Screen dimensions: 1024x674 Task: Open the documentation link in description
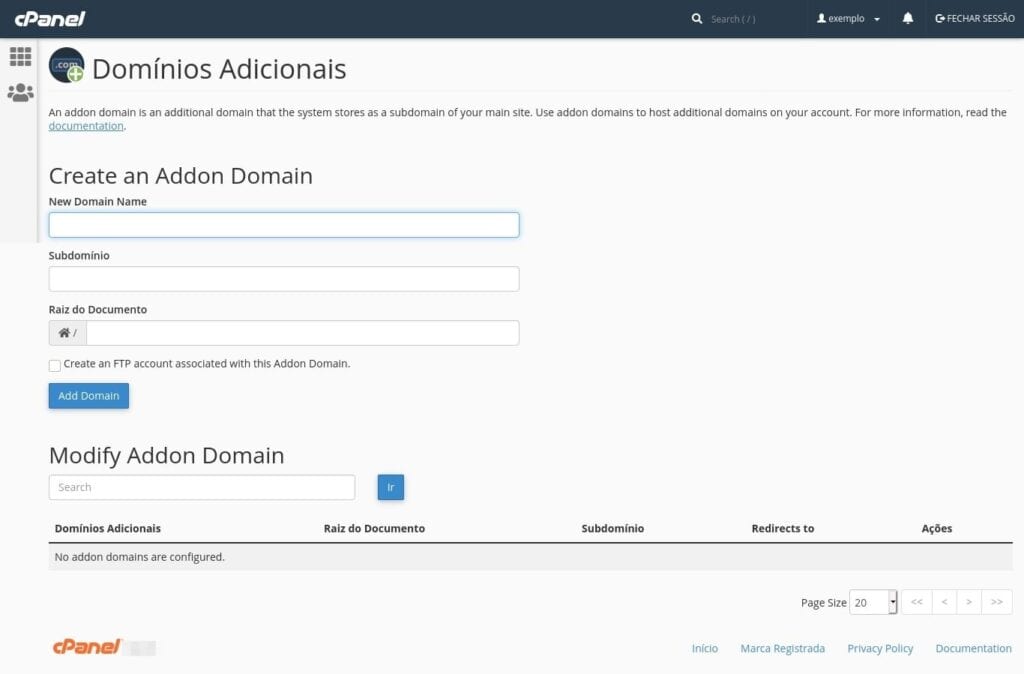tap(86, 126)
